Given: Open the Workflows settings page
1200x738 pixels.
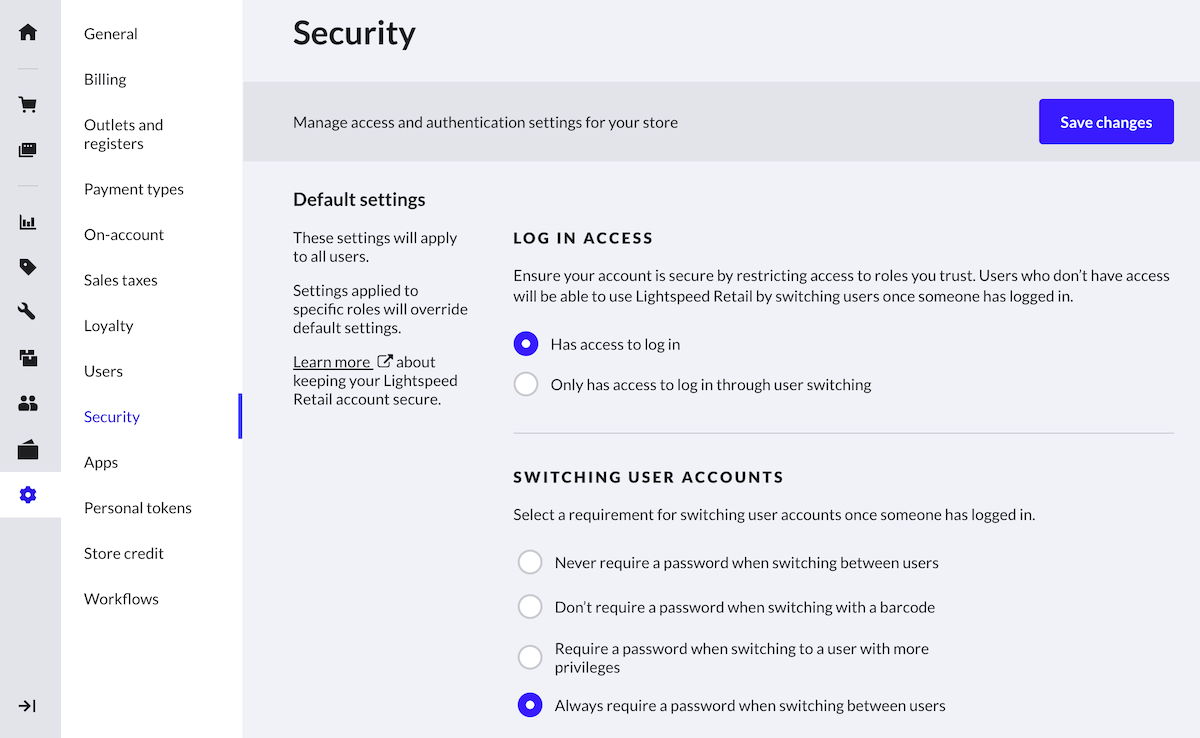Looking at the screenshot, I should (x=121, y=599).
